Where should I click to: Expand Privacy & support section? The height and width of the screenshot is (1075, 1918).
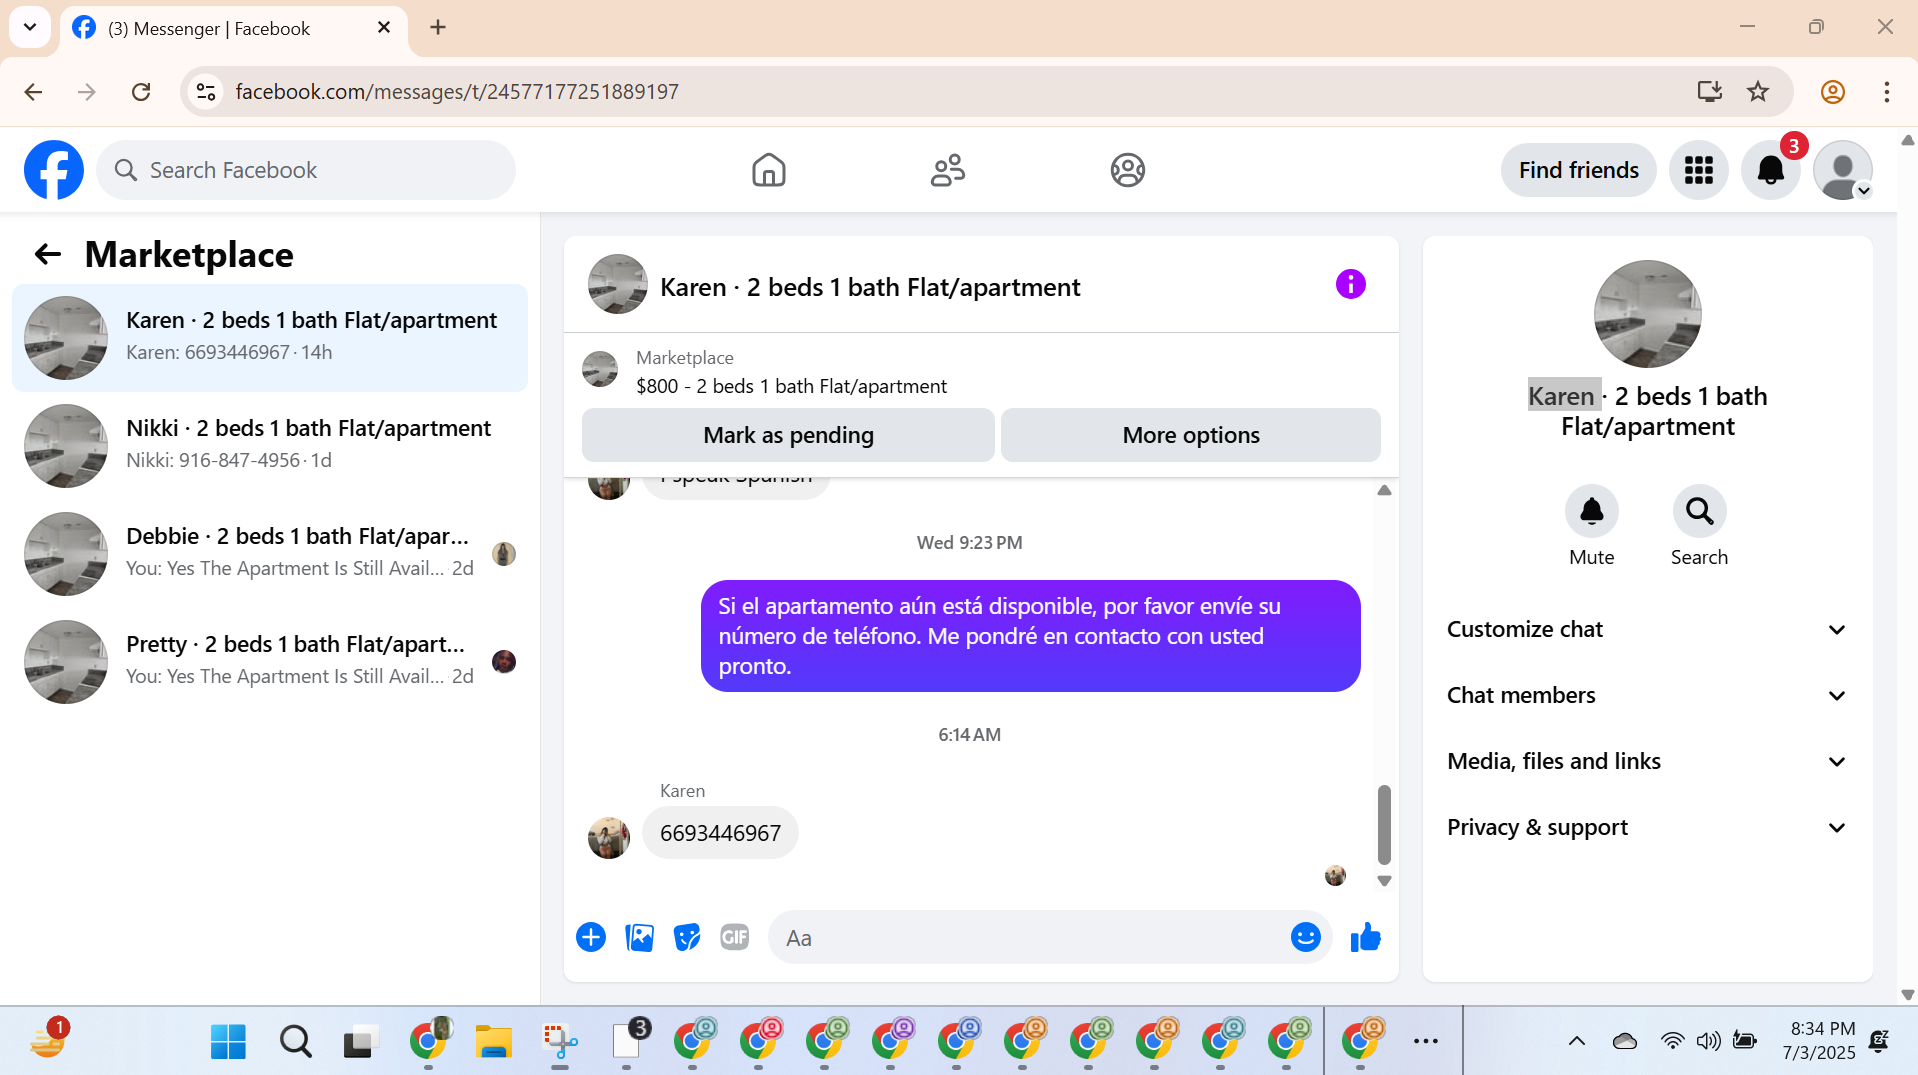[1647, 828]
